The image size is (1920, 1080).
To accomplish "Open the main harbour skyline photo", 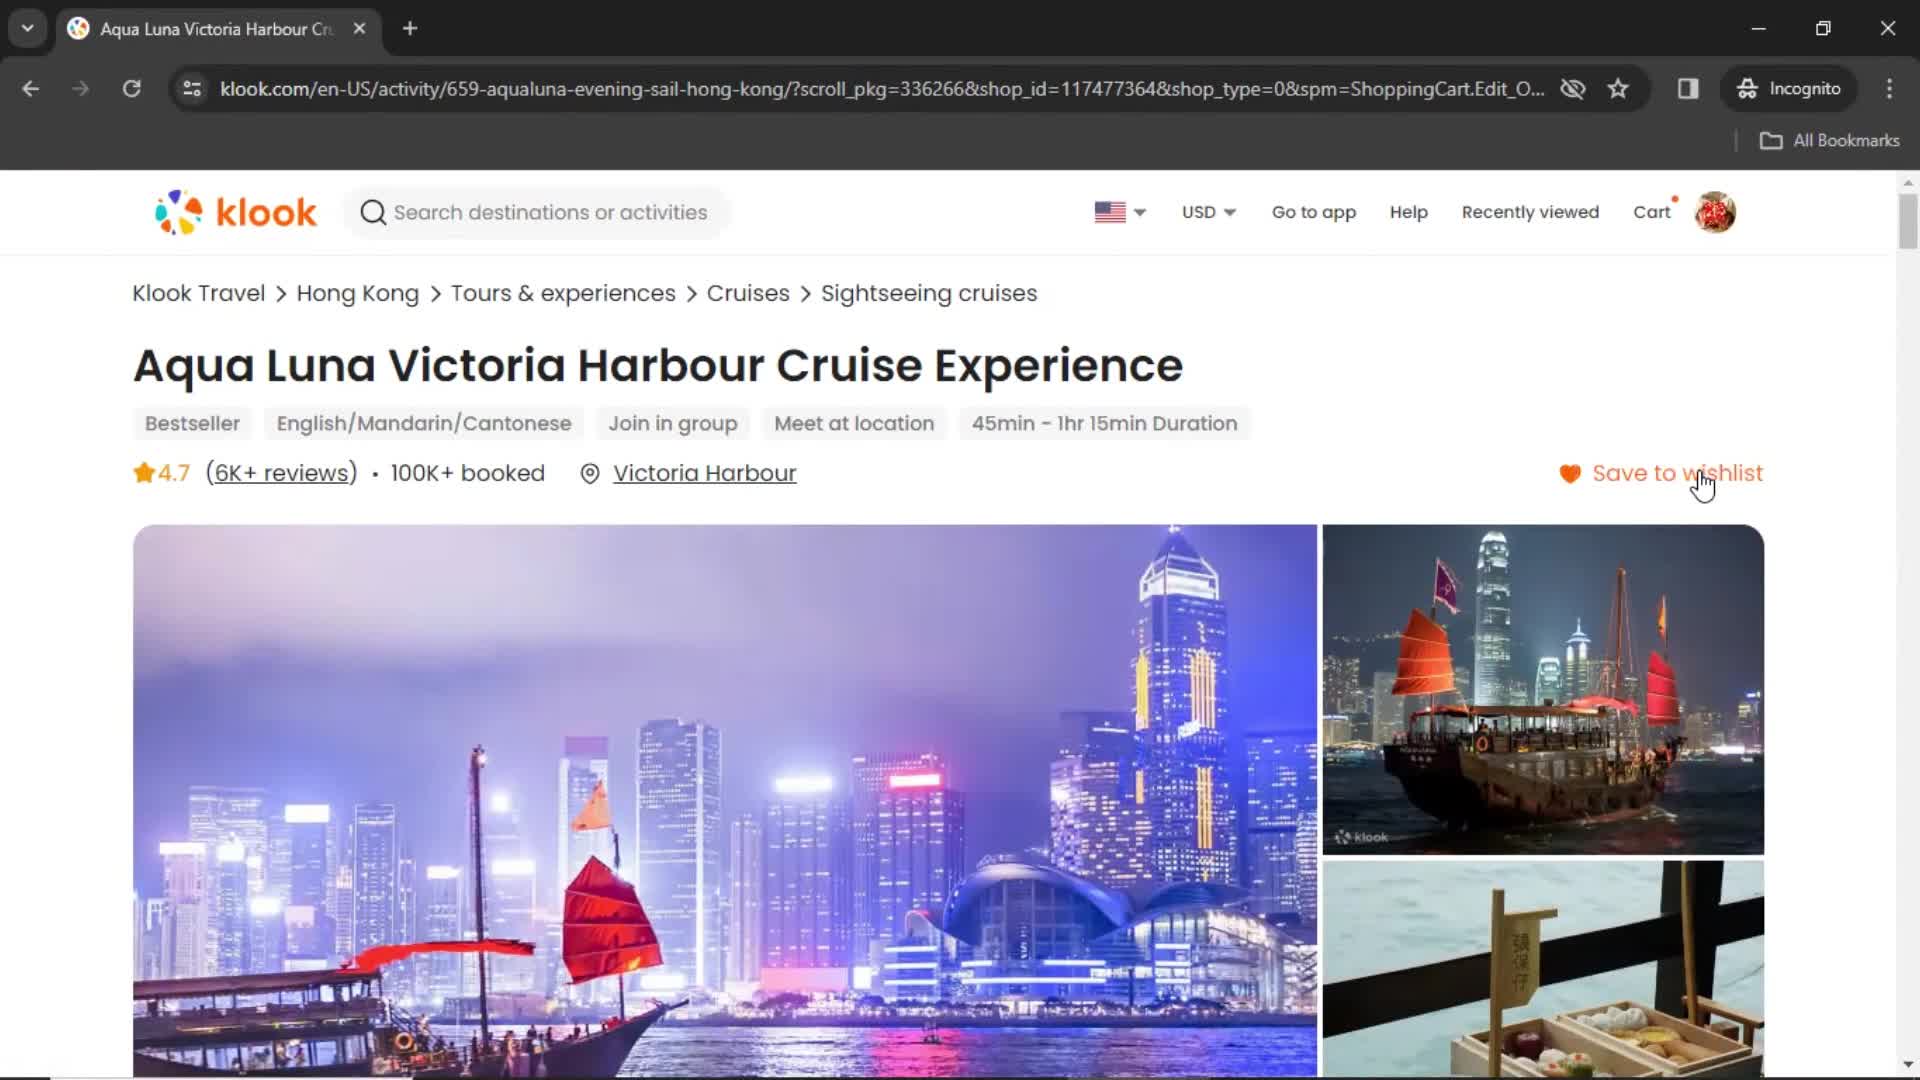I will click(725, 800).
